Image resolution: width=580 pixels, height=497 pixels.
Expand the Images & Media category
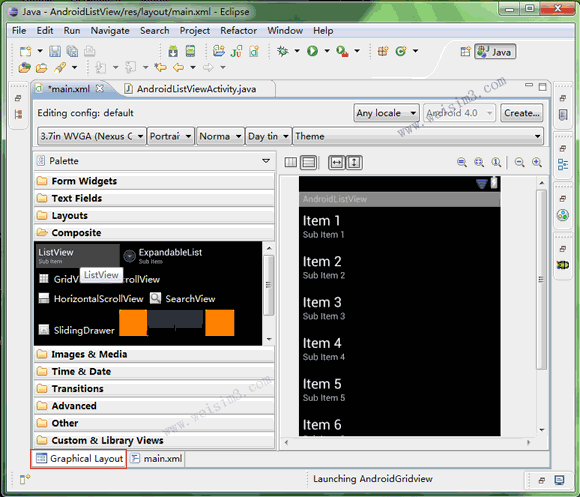click(154, 354)
